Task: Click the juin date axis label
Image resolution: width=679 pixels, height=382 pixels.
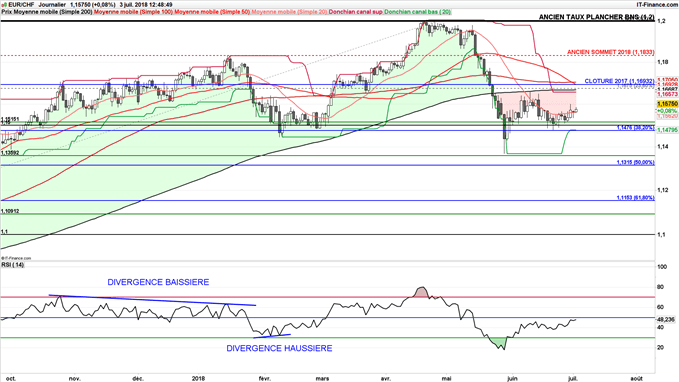Action: tap(512, 378)
